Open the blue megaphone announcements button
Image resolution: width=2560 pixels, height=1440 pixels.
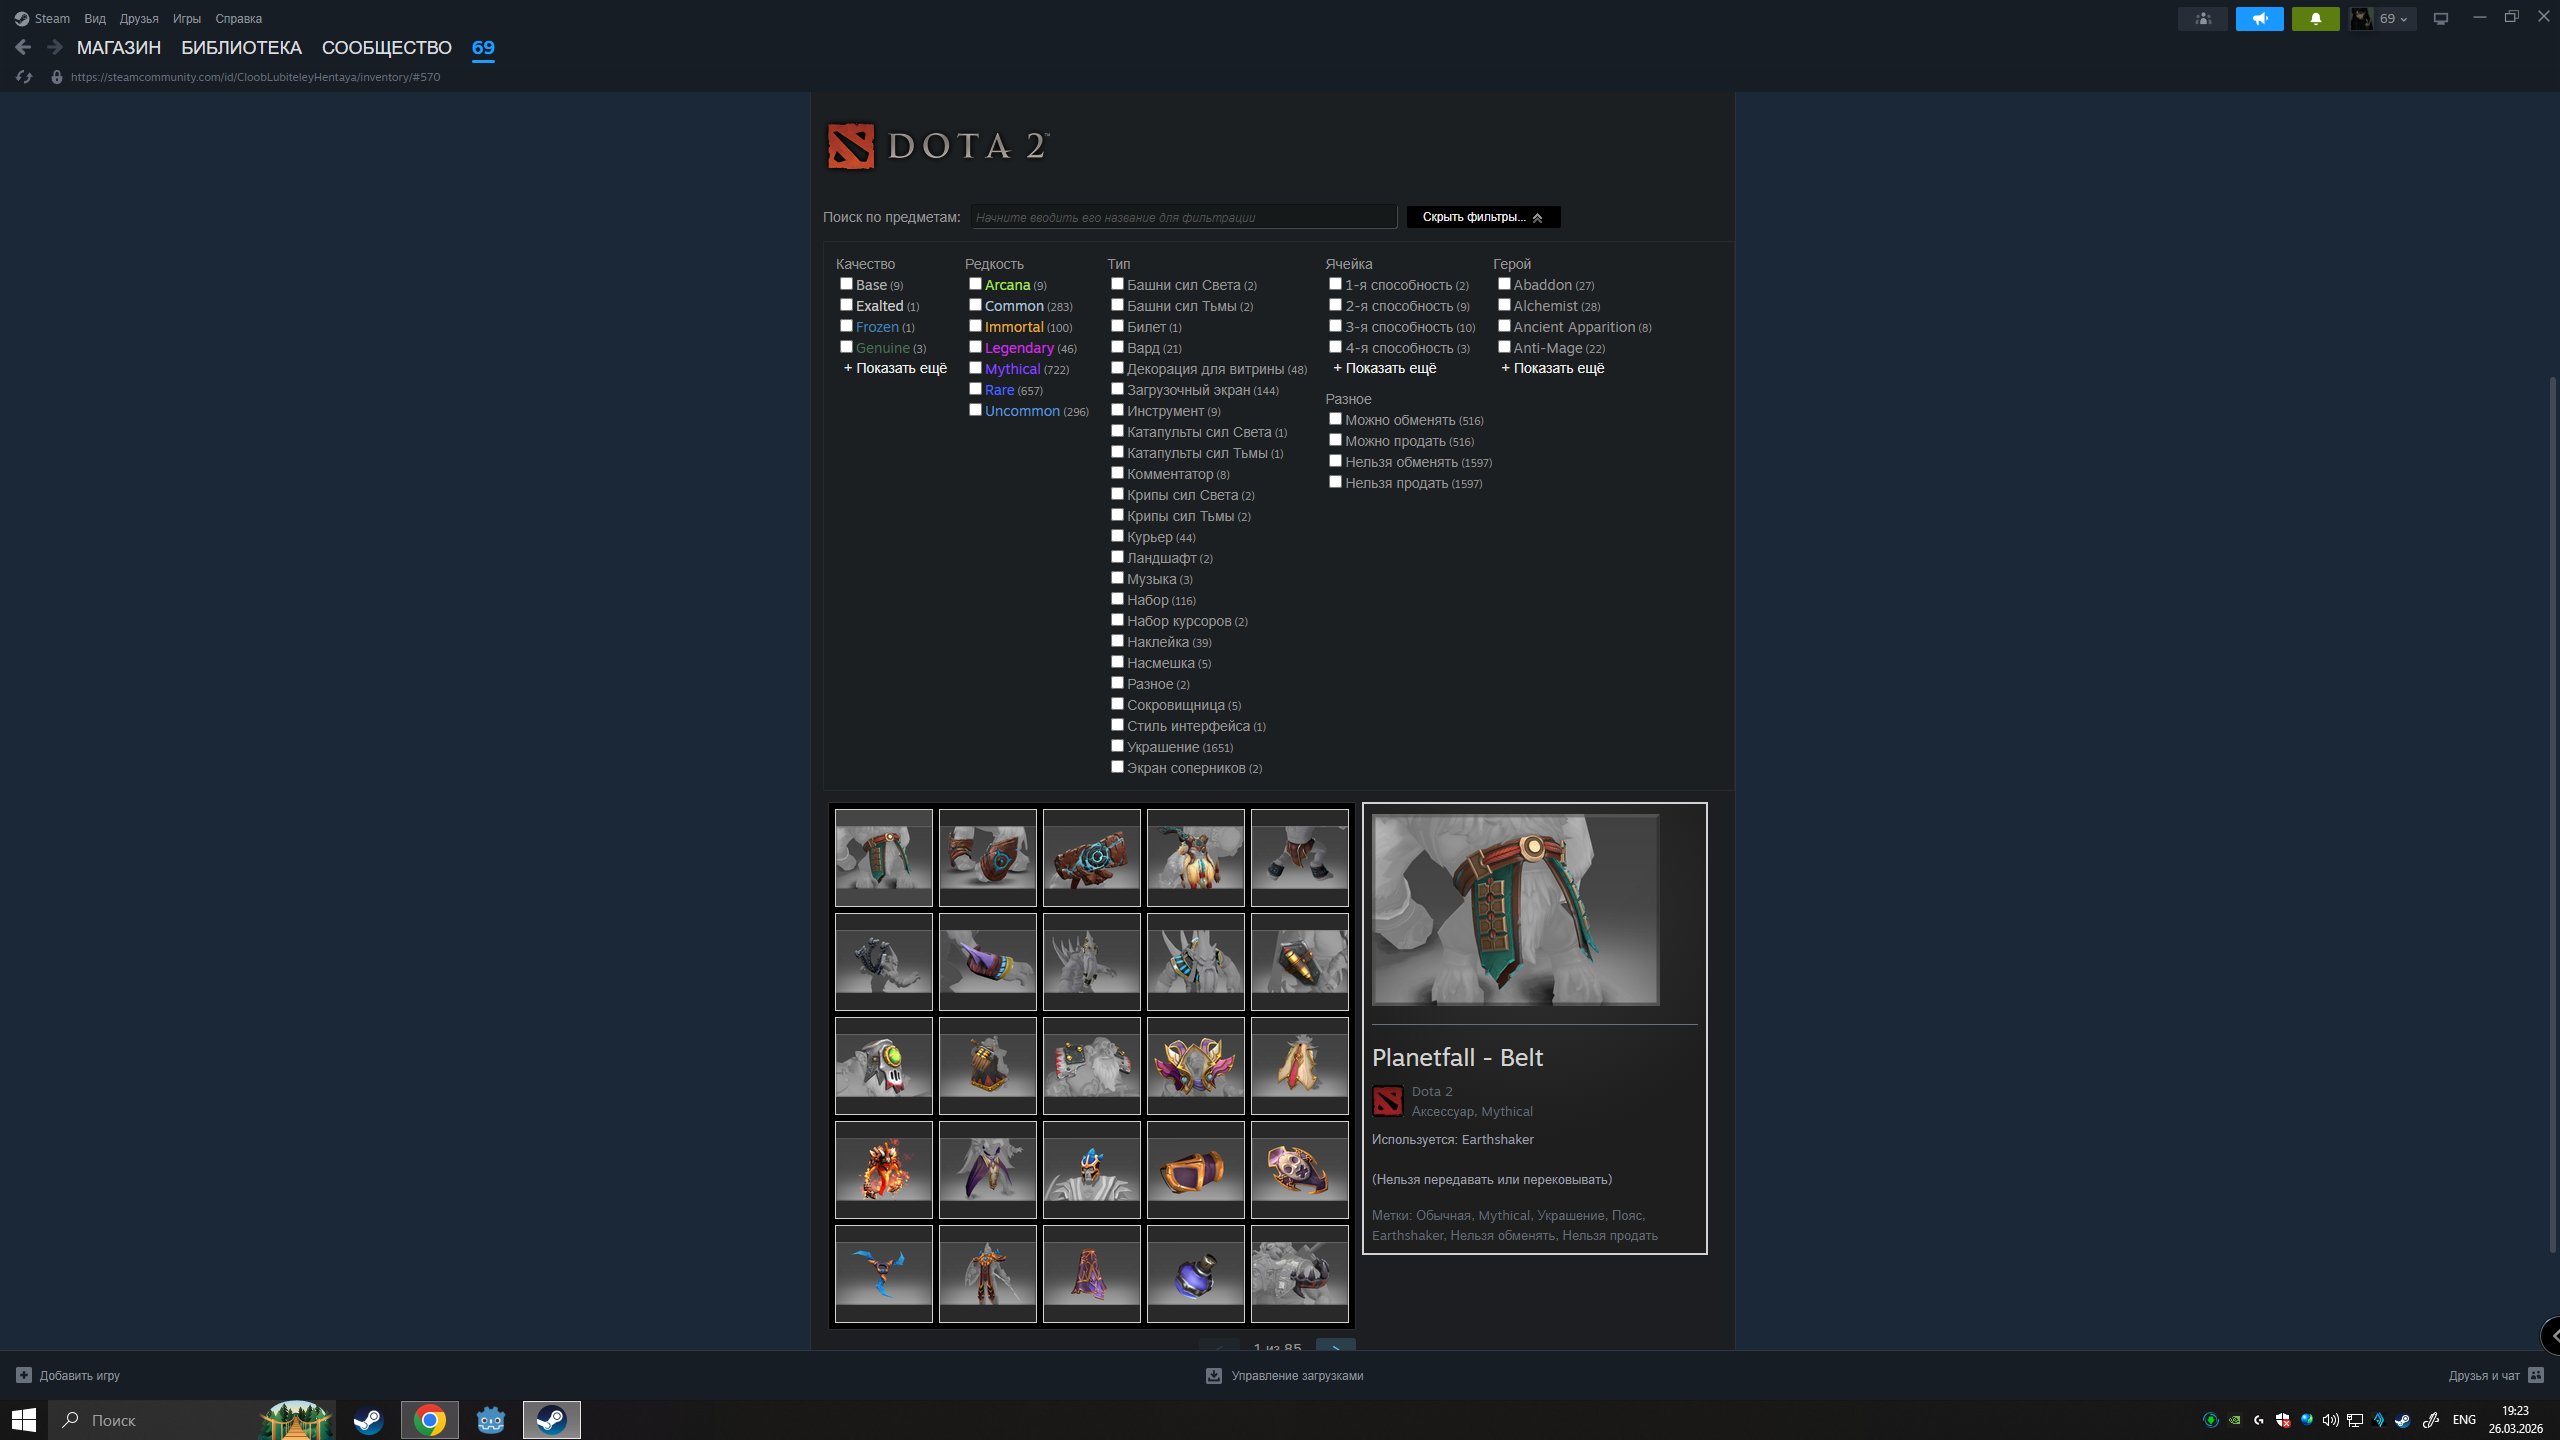tap(2260, 18)
